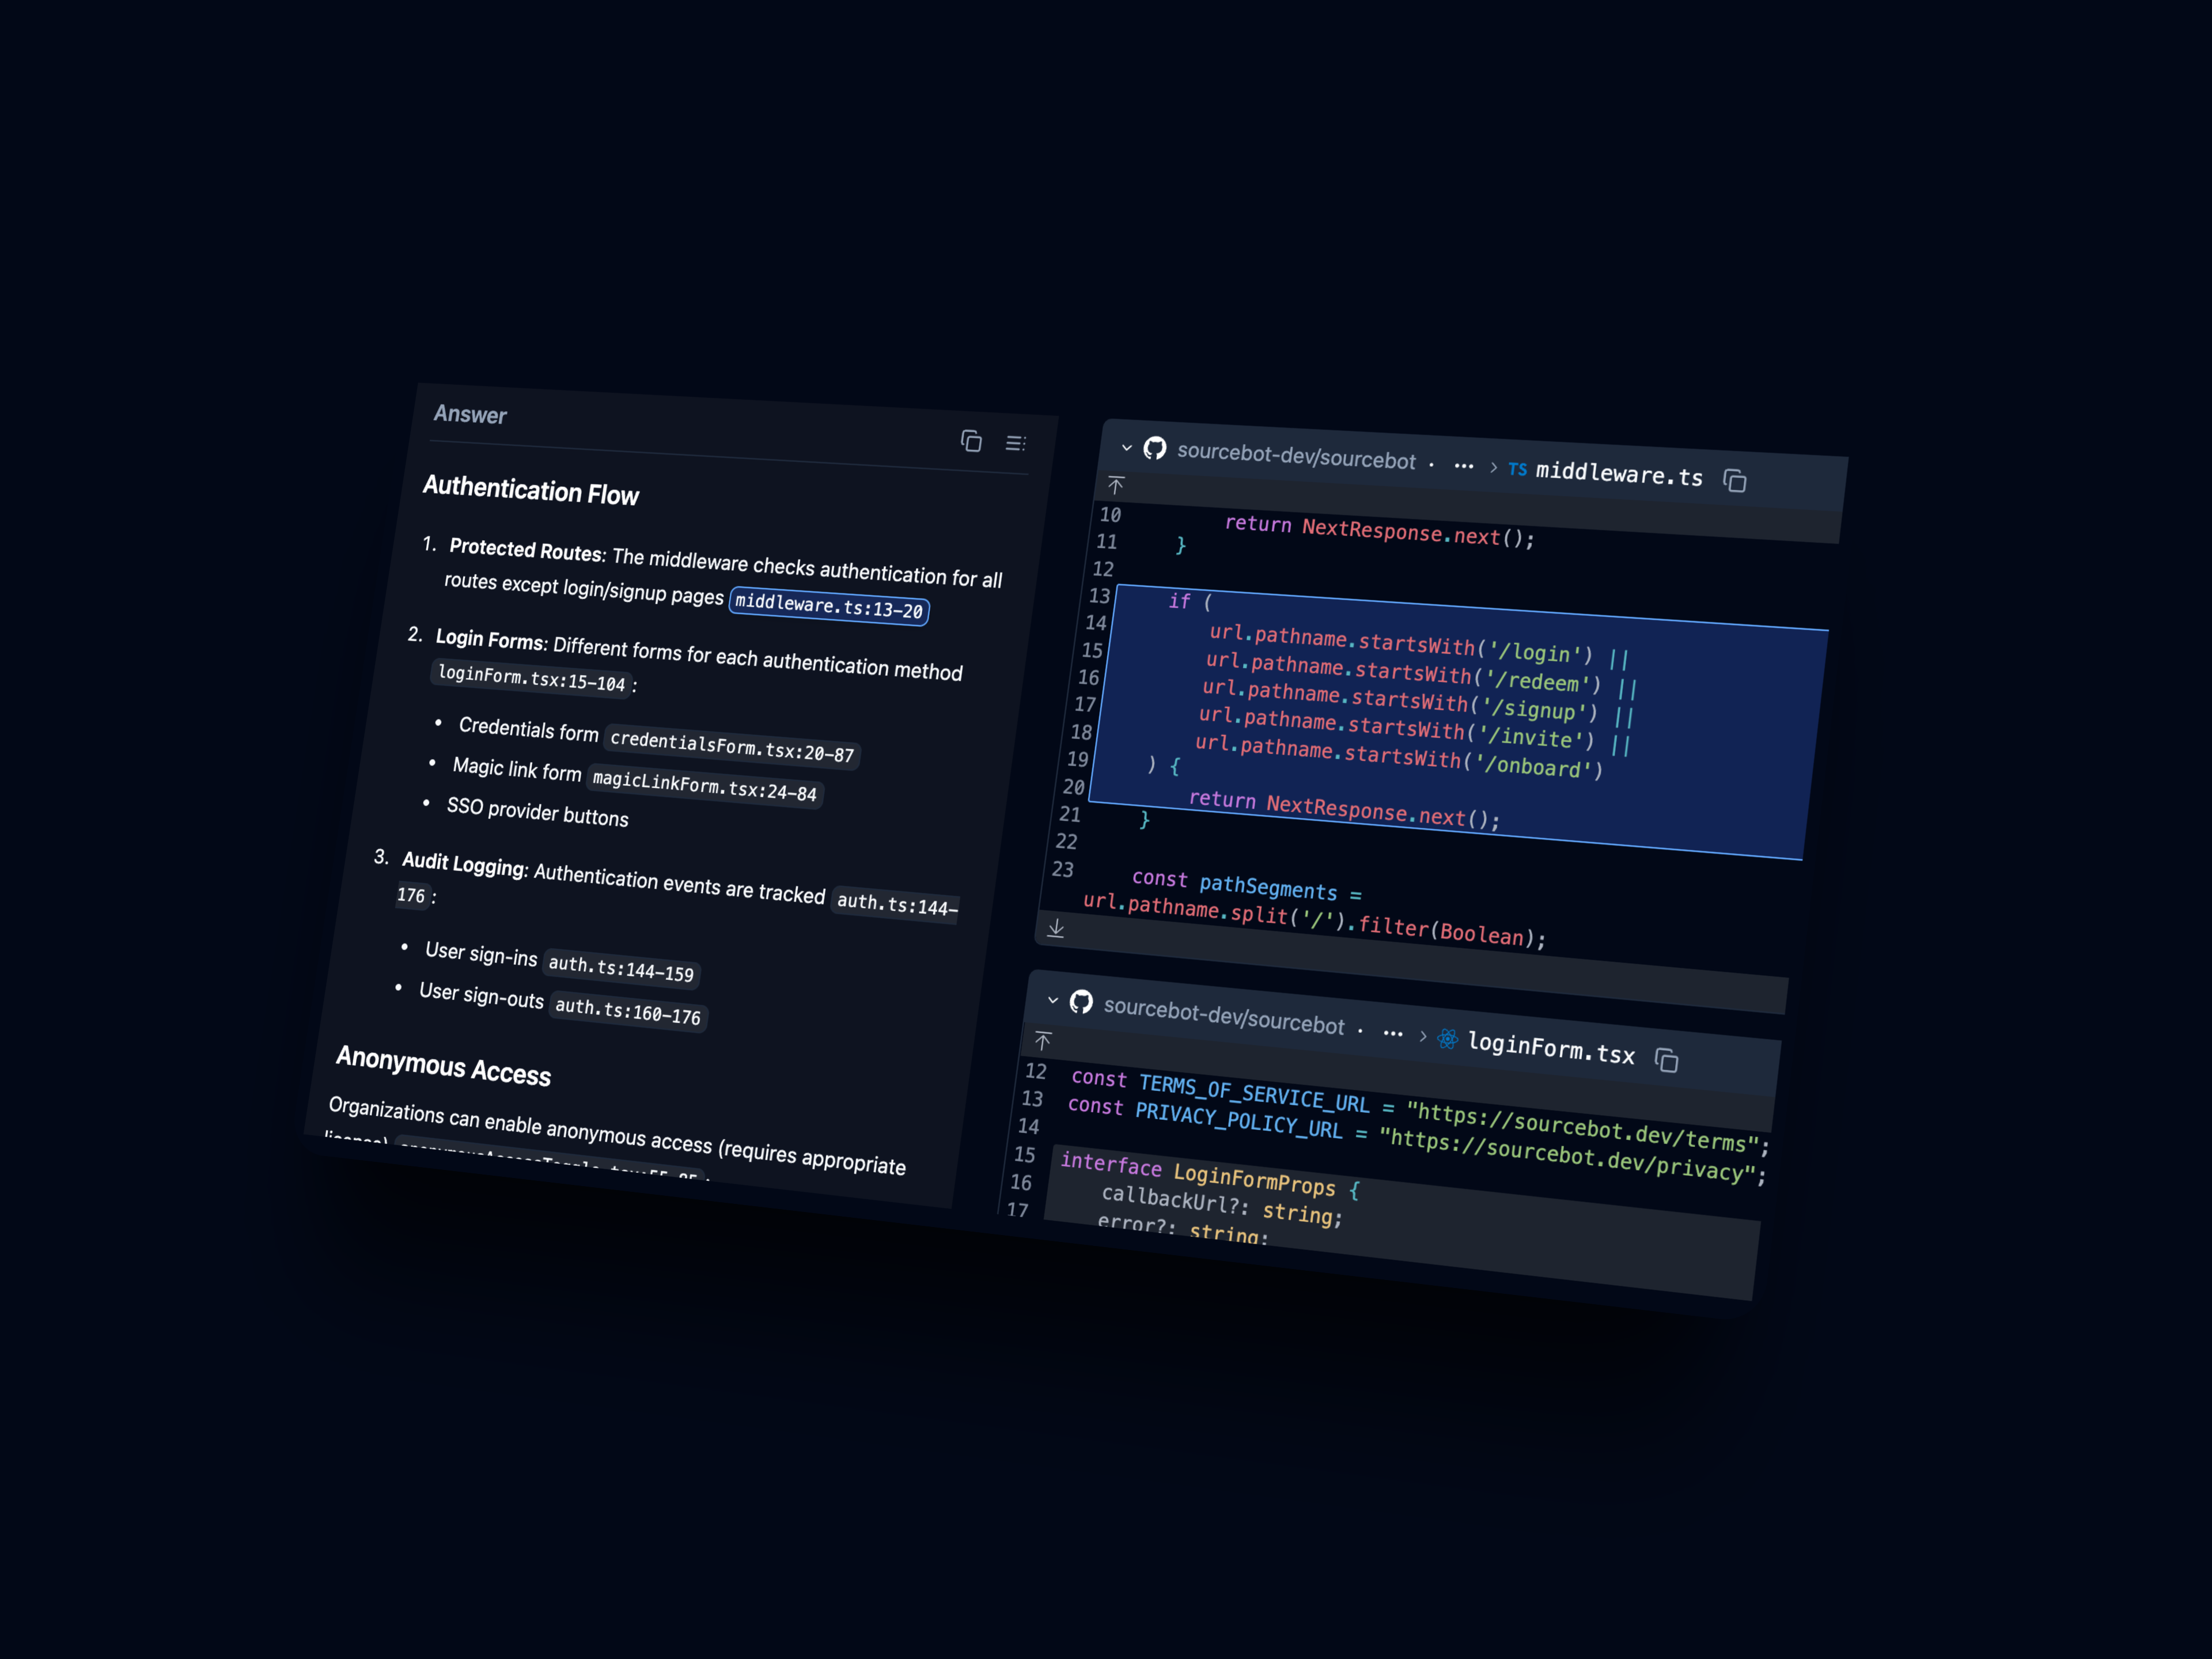Open the loginForm.tsx:15-104 citation
This screenshot has width=2212, height=1659.
click(531, 678)
